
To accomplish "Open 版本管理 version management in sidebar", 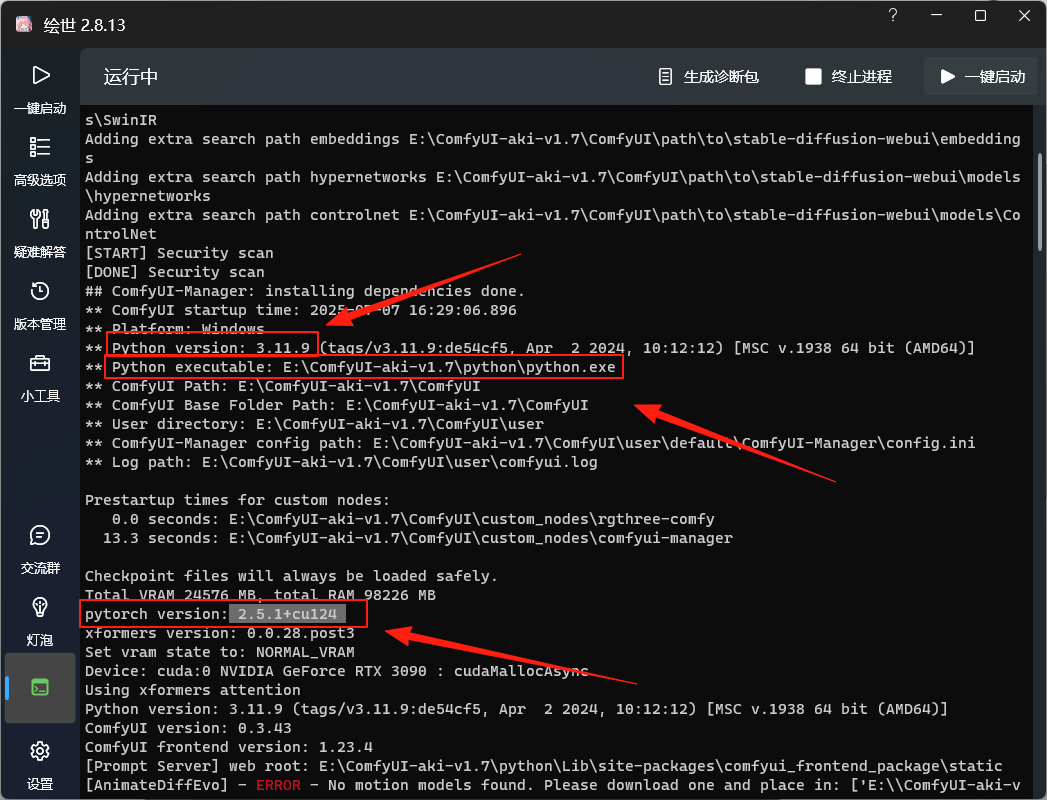I will click(x=40, y=306).
